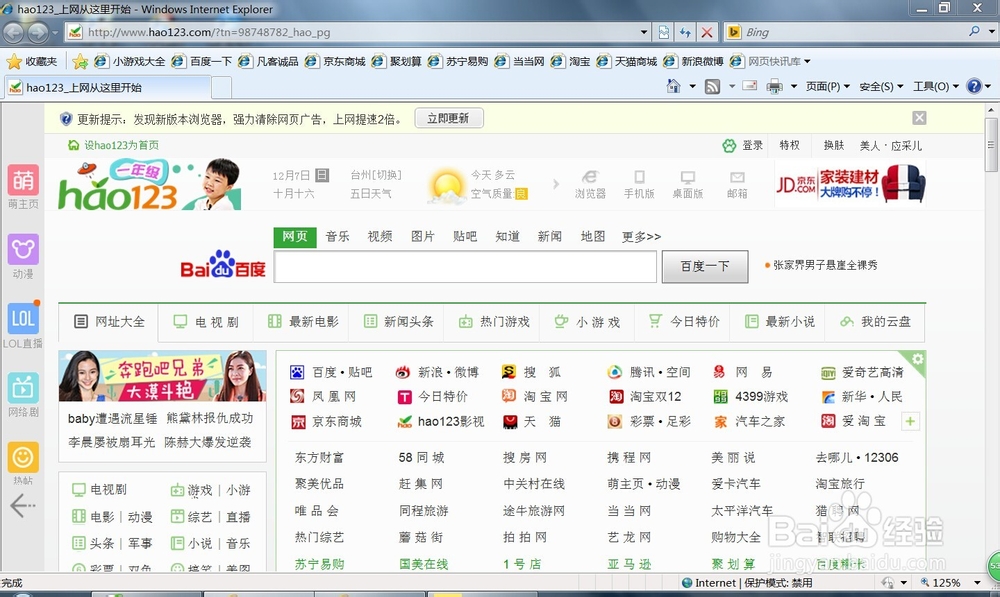The image size is (1000, 597).
Task: Click the Print icon in command bar
Action: 774,86
